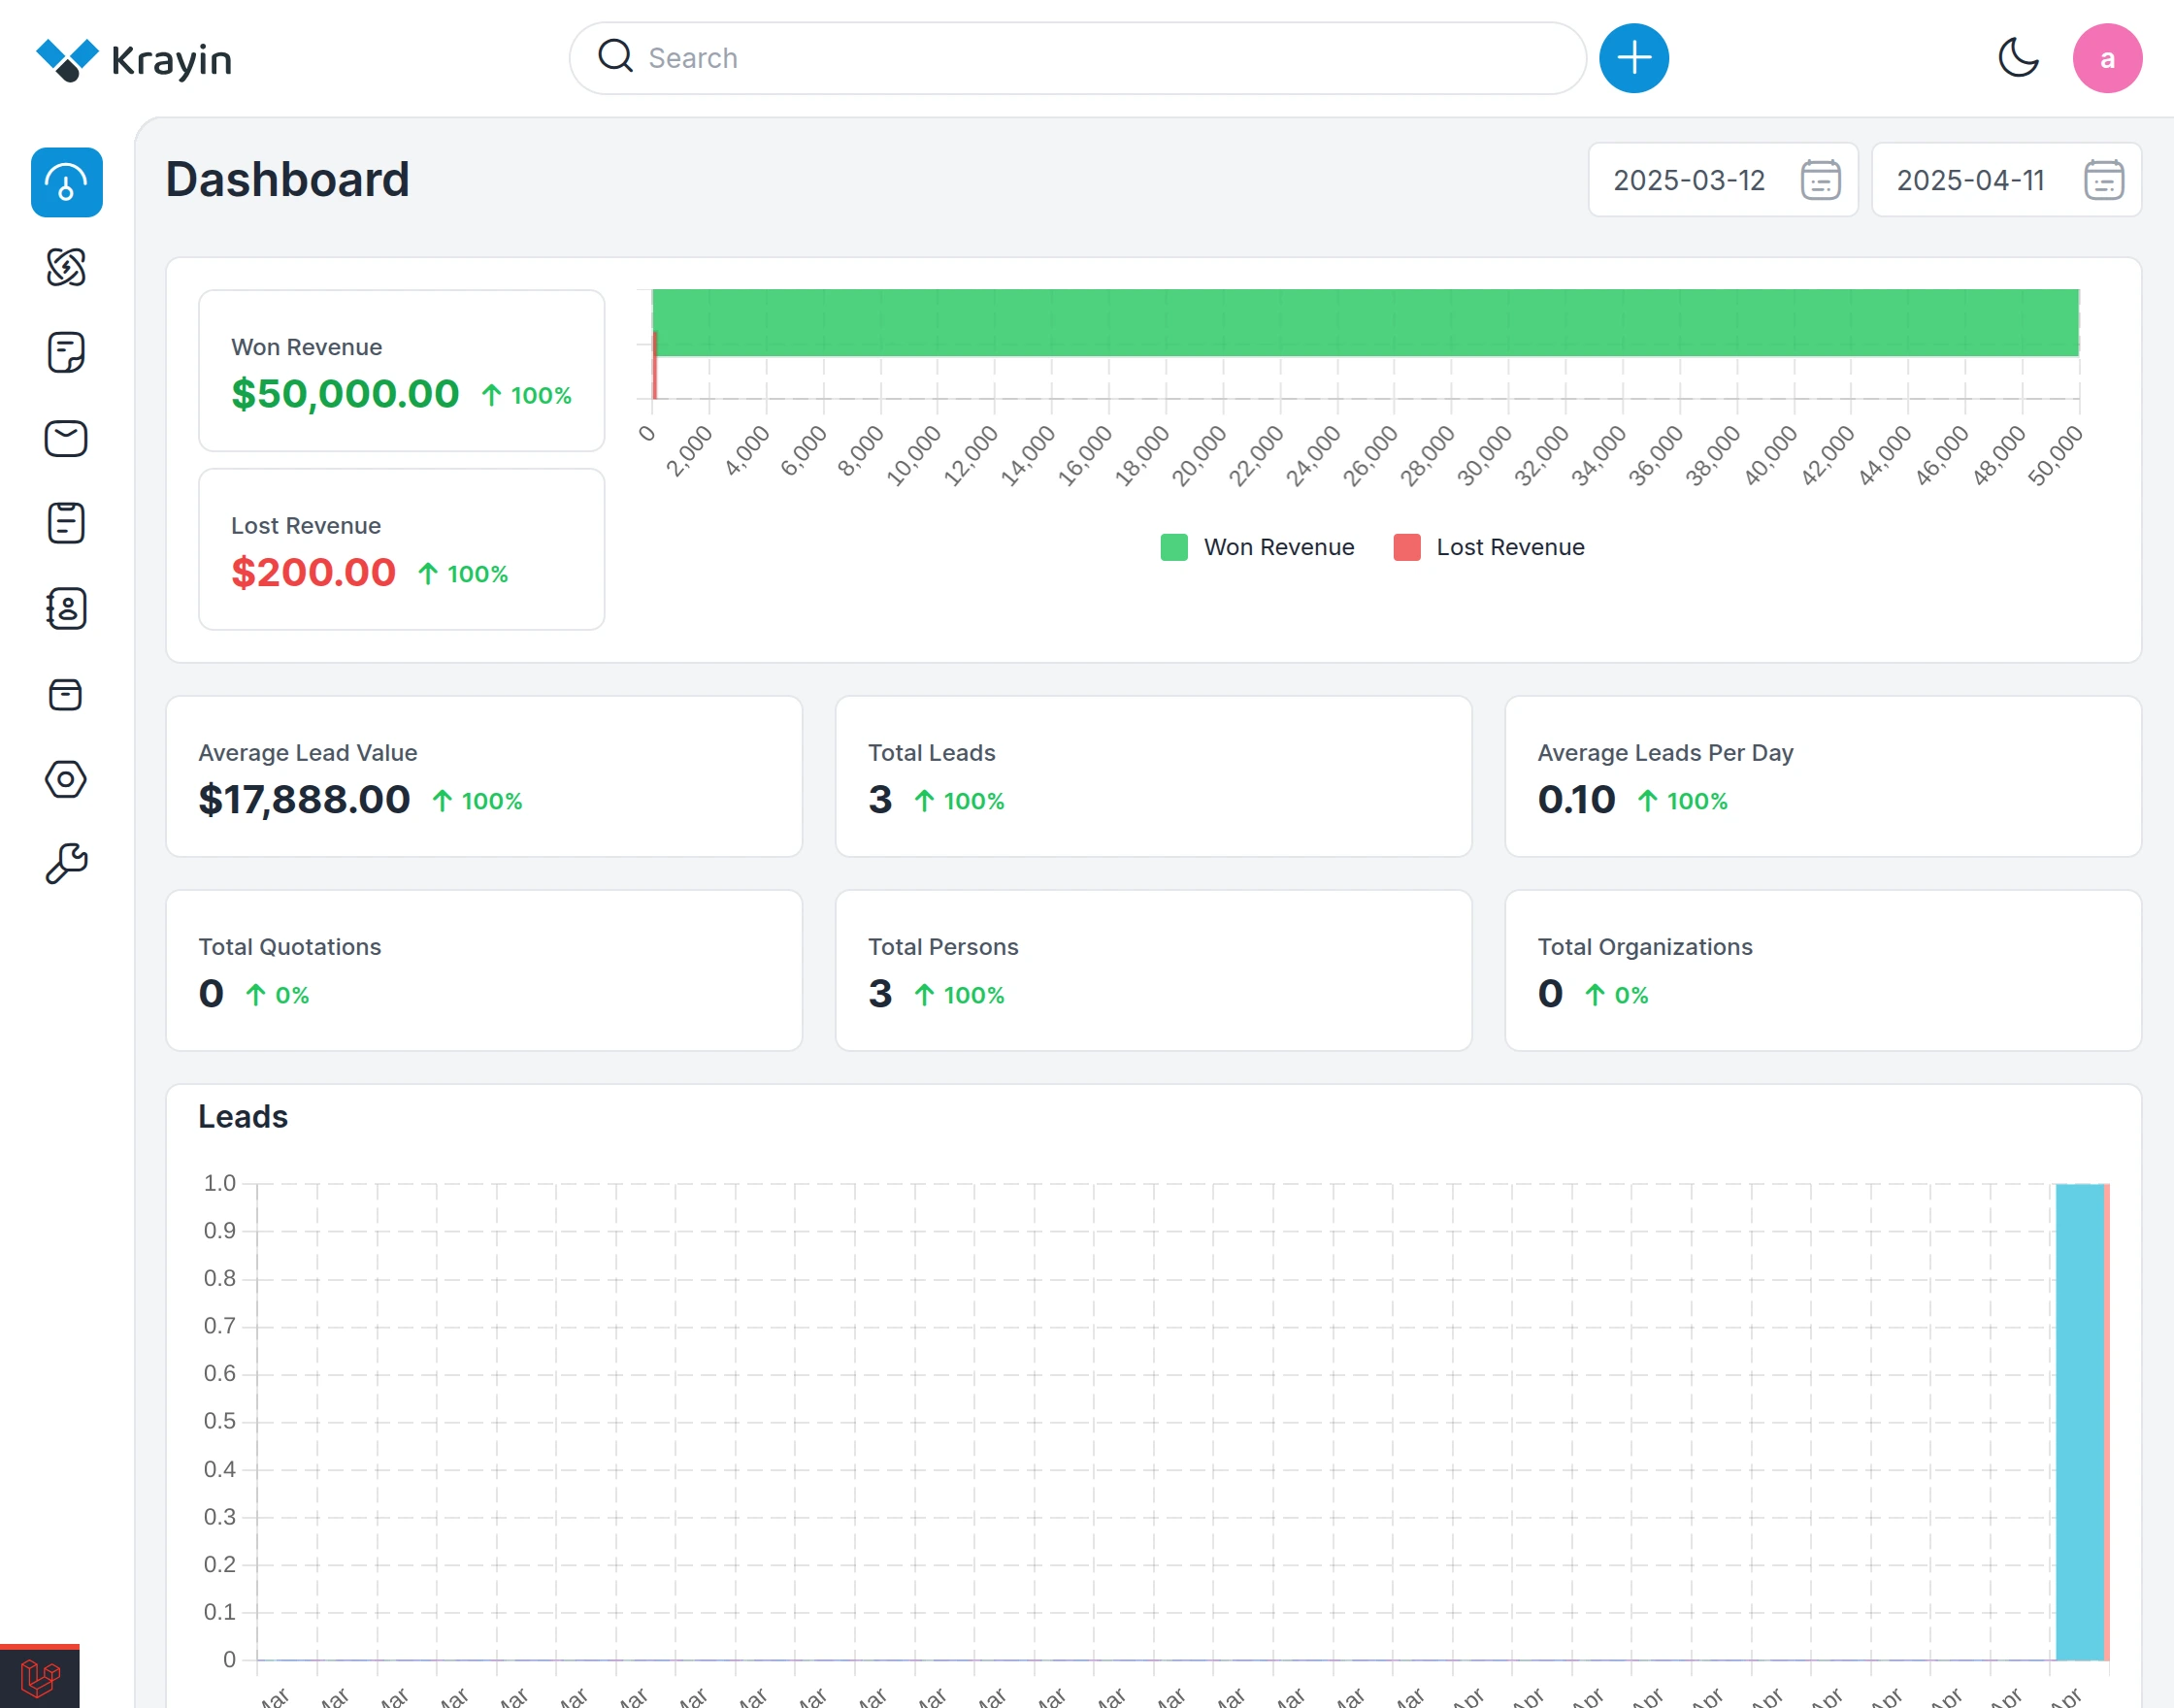Open the Mail inbox icon in sidebar
Image resolution: width=2174 pixels, height=1708 pixels.
point(66,438)
